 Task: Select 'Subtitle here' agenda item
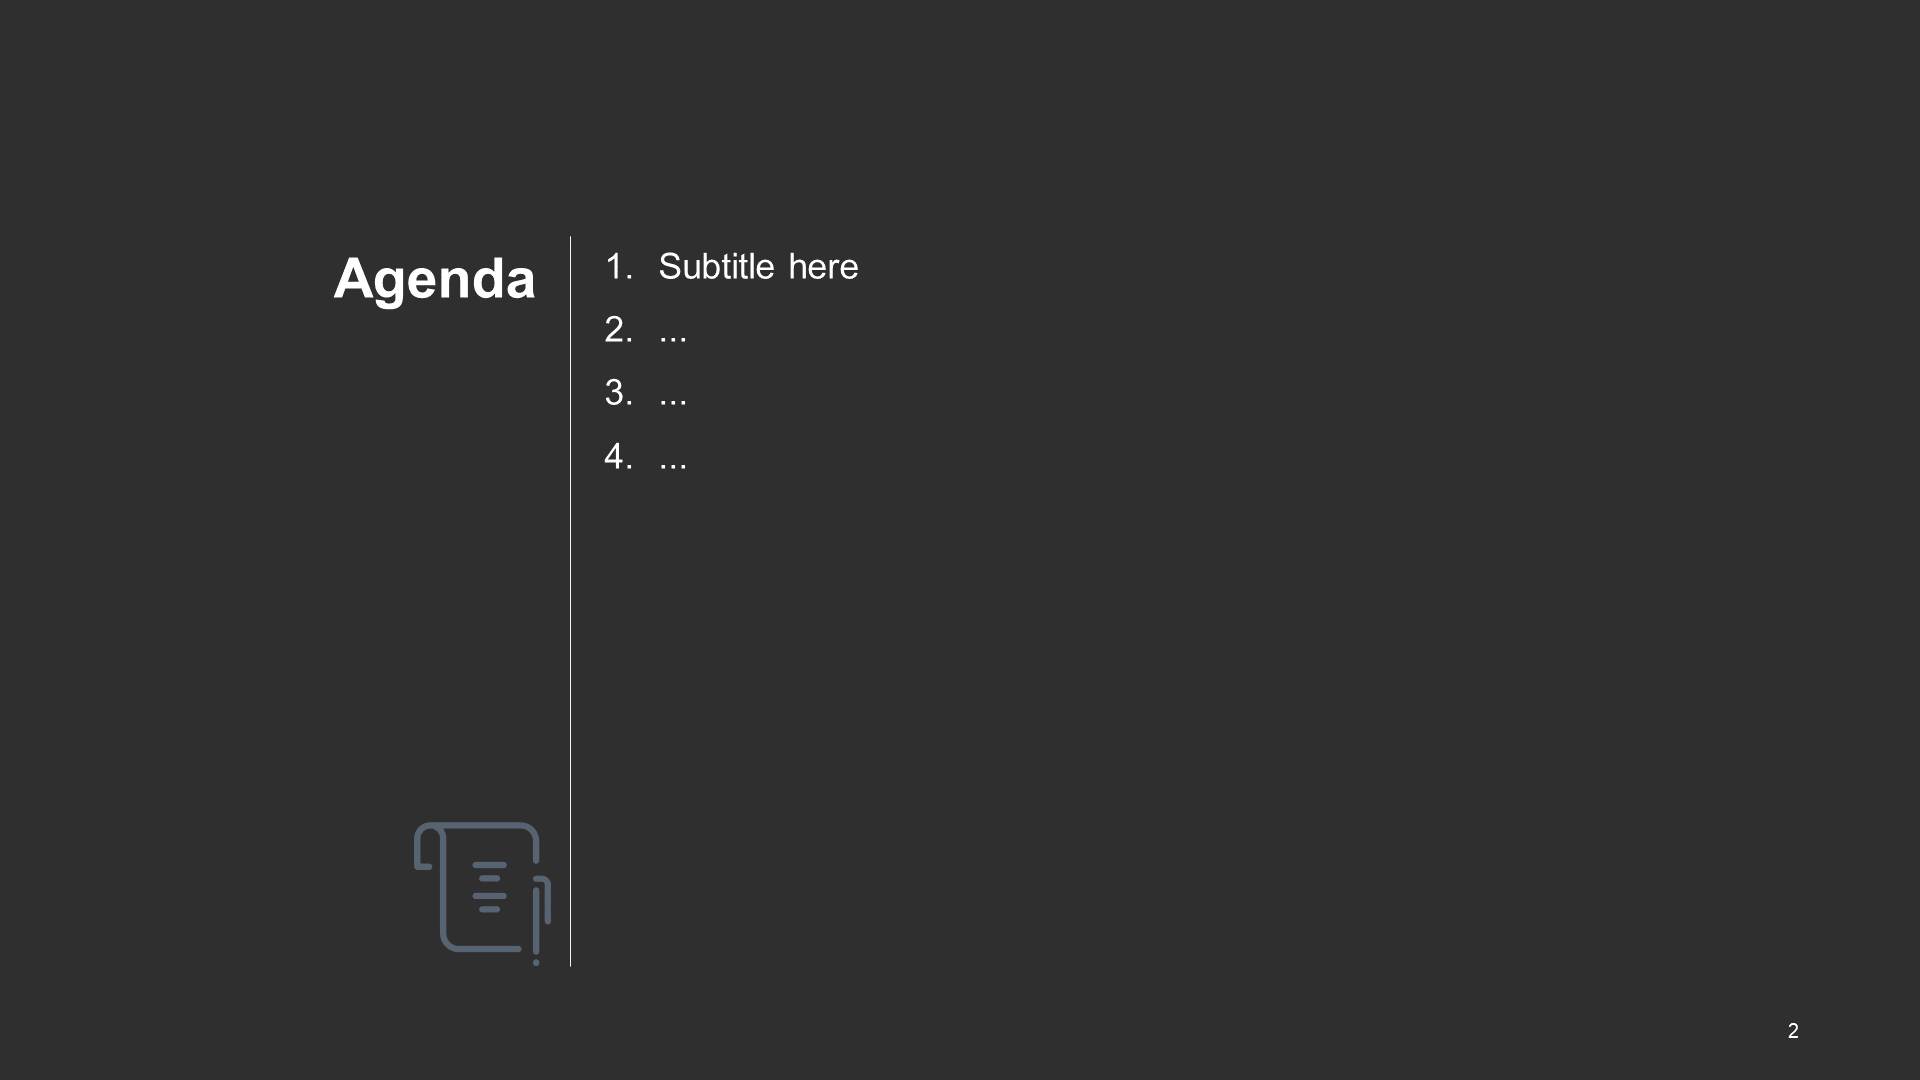tap(760, 265)
